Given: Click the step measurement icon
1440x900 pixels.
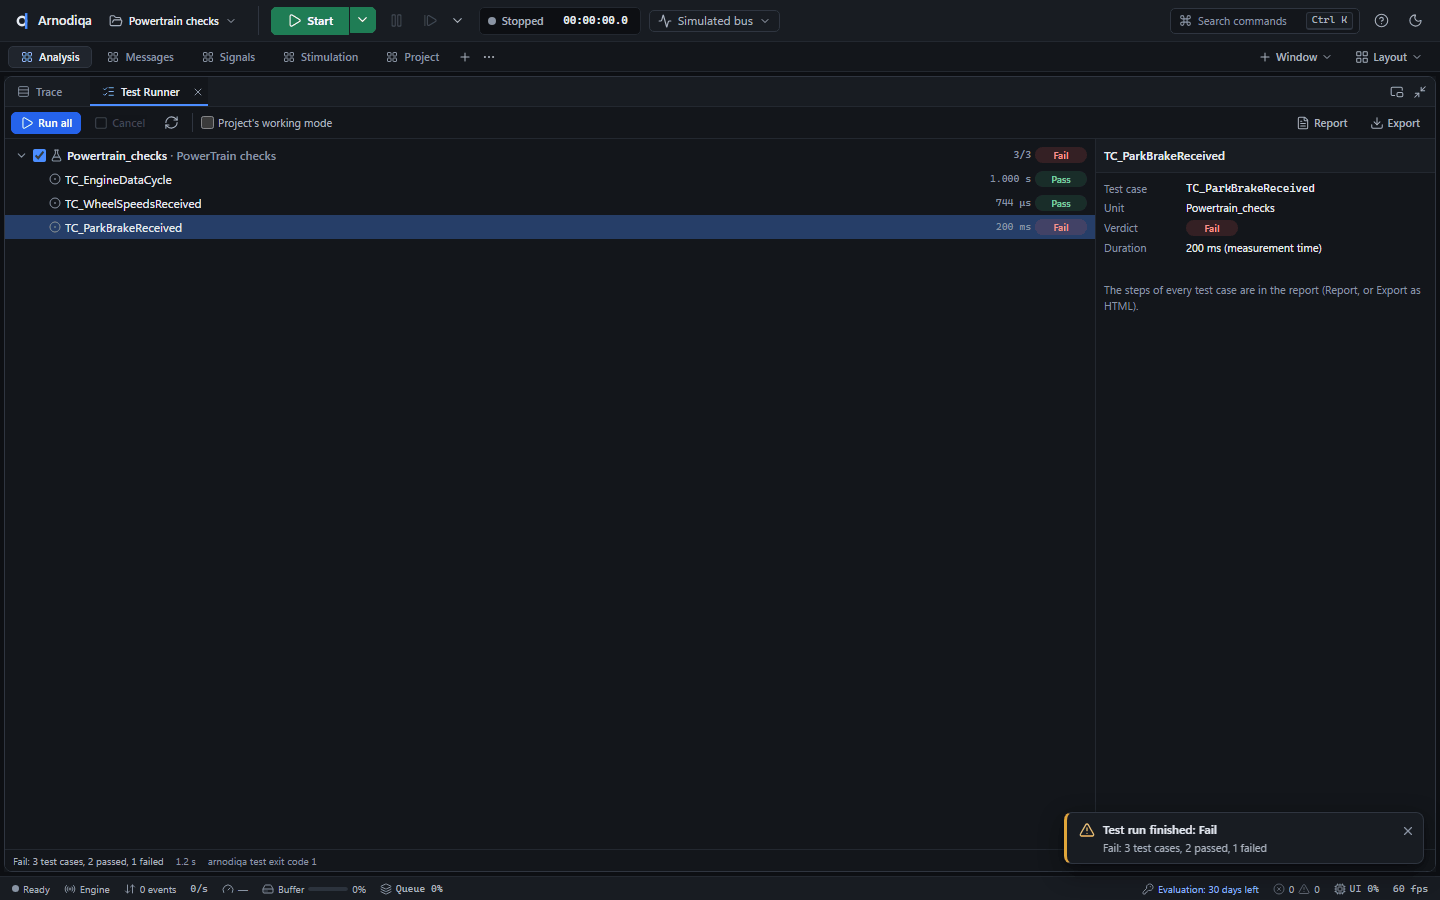Looking at the screenshot, I should 430,21.
